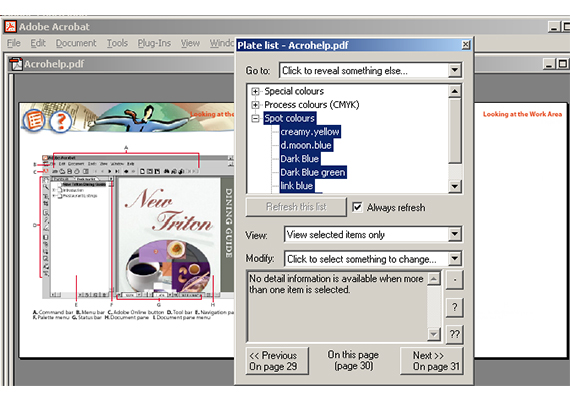The width and height of the screenshot is (570, 400).
Task: Expand the Process colours (CMYK) node
Action: click(256, 105)
